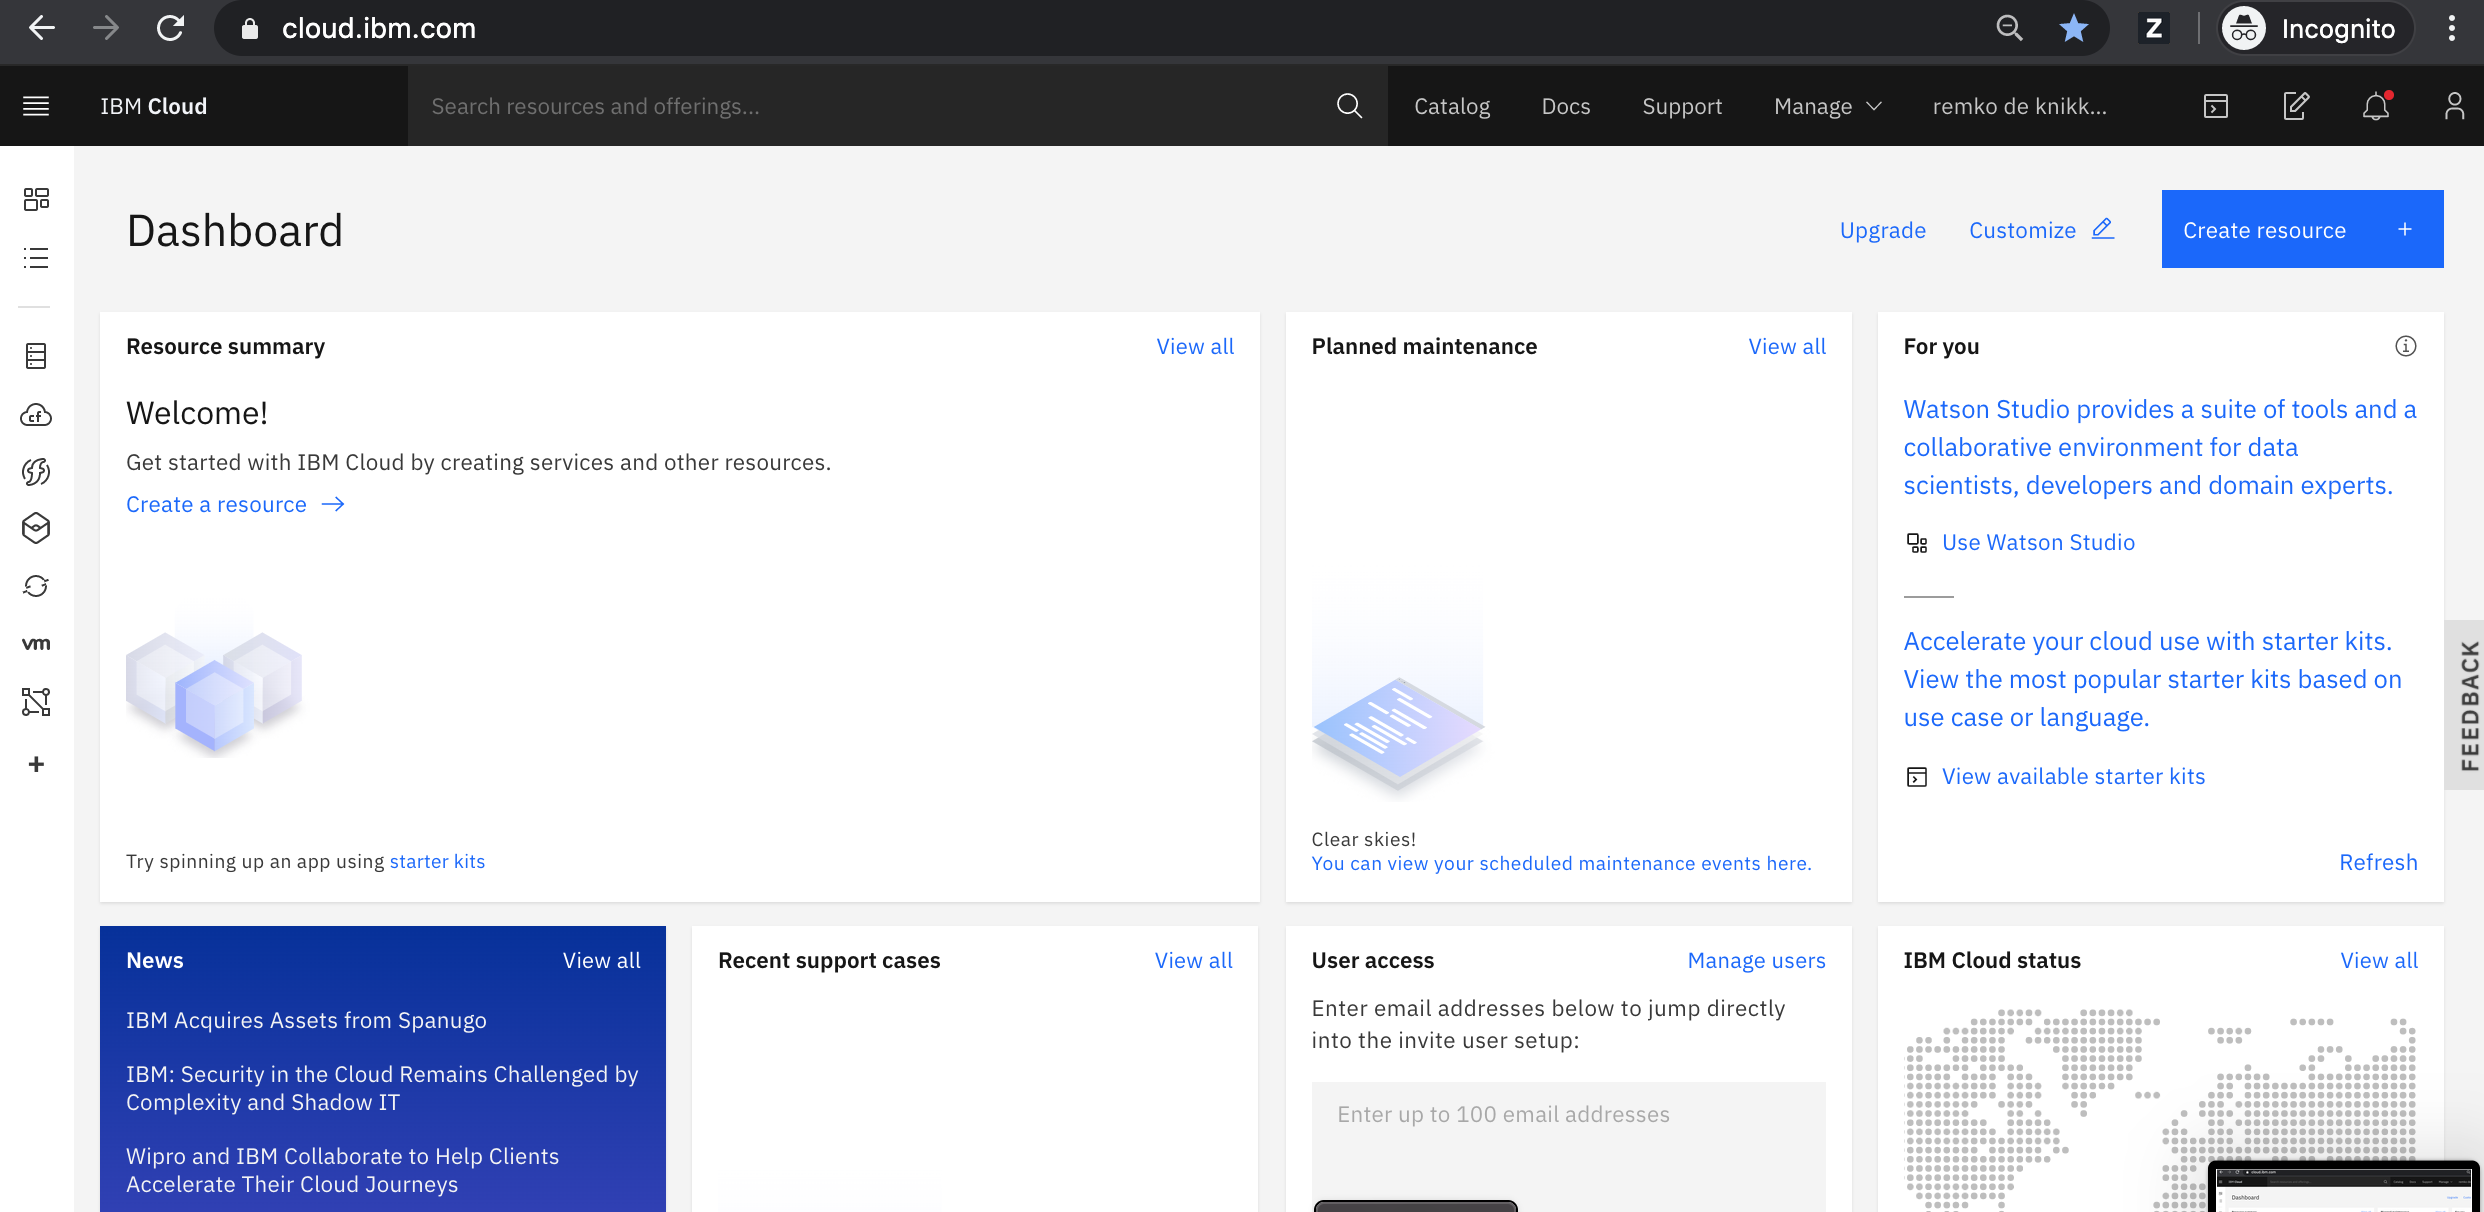This screenshot has width=2484, height=1212.
Task: Select the Resource list icon in sidebar
Action: (x=36, y=257)
